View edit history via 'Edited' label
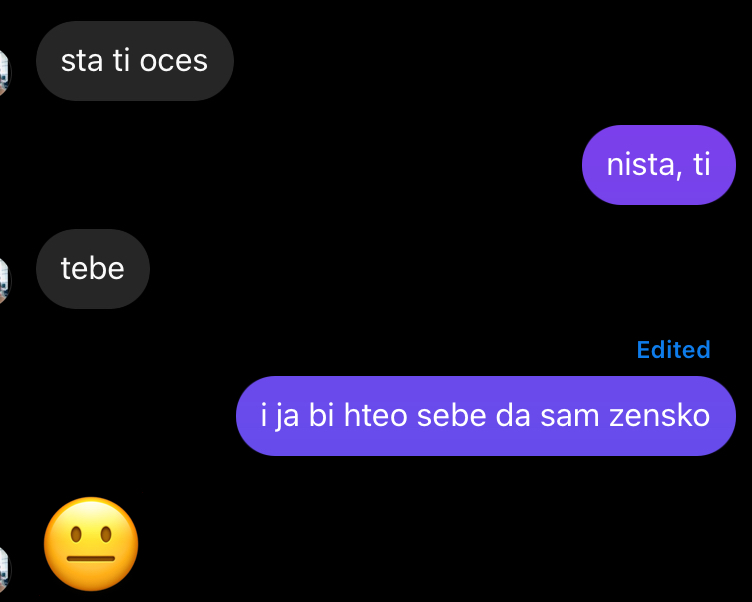This screenshot has height=602, width=752. (x=673, y=350)
